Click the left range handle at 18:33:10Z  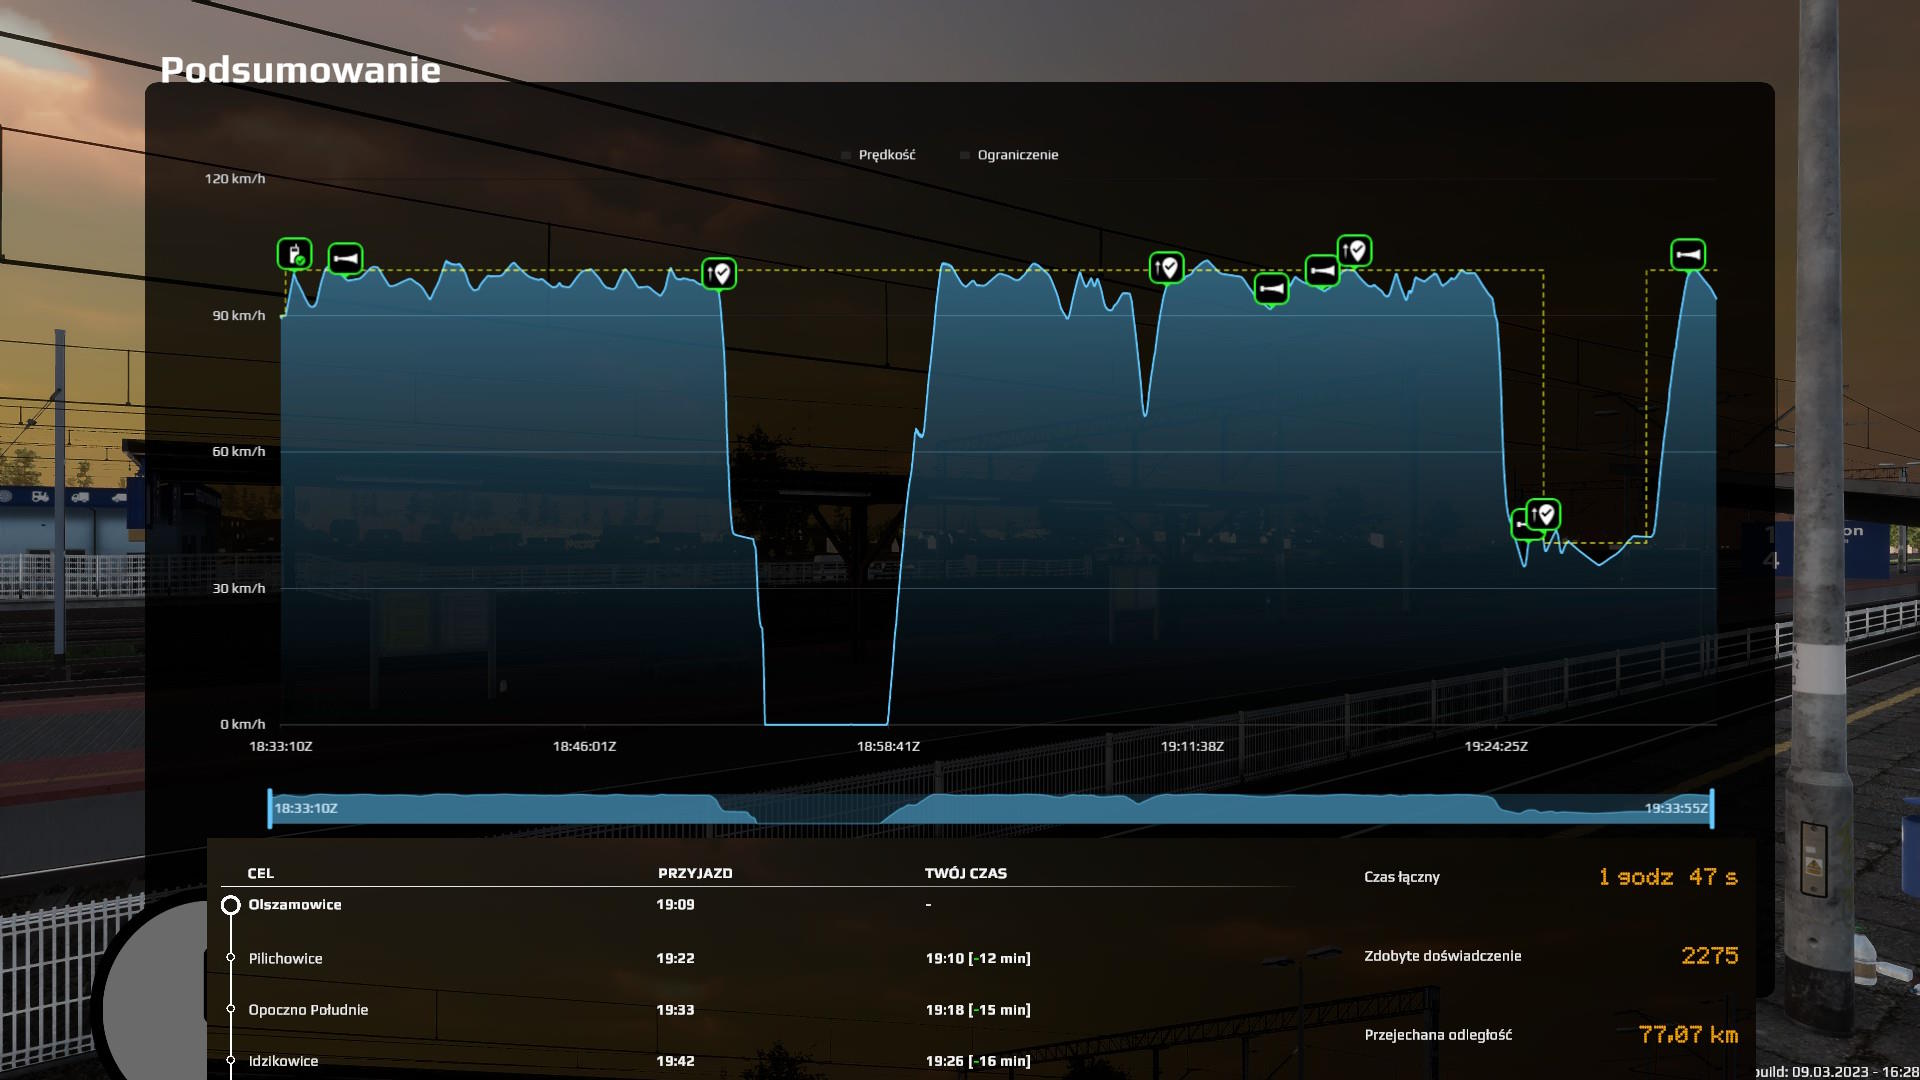pyautogui.click(x=270, y=808)
